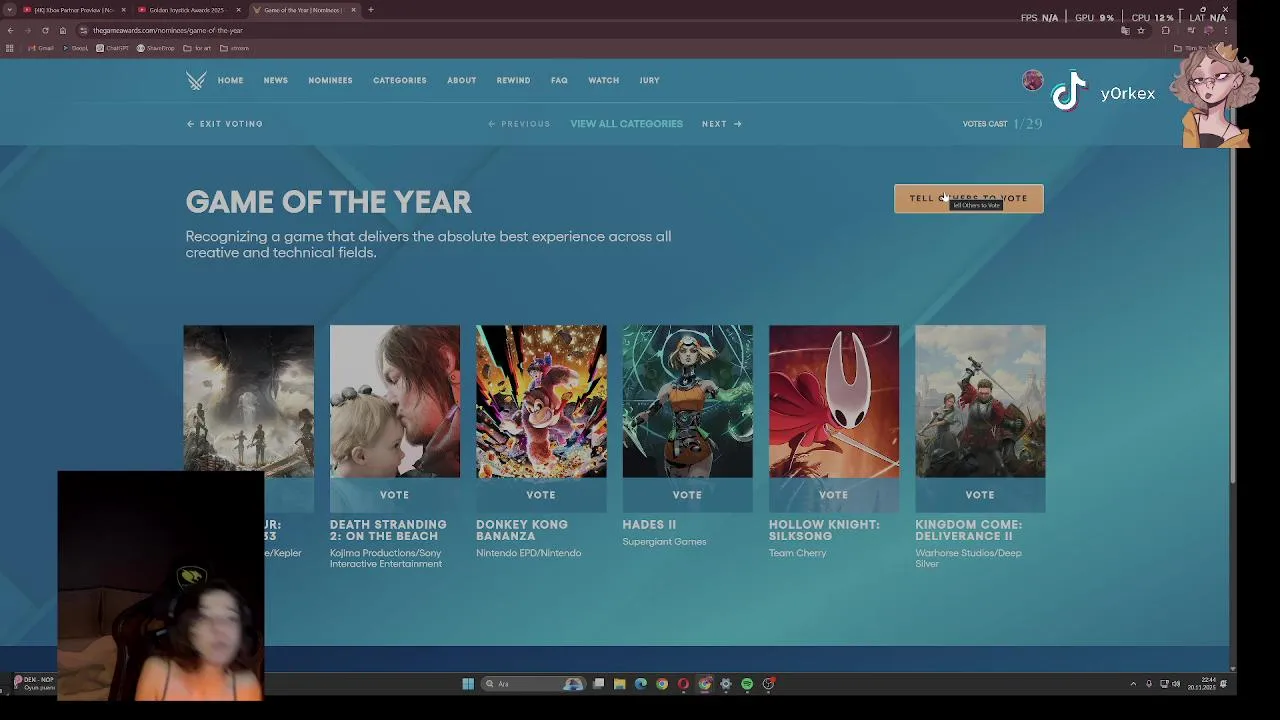The height and width of the screenshot is (720, 1280).
Task: Open the tab search dropdown arrow
Action: tap(9, 10)
